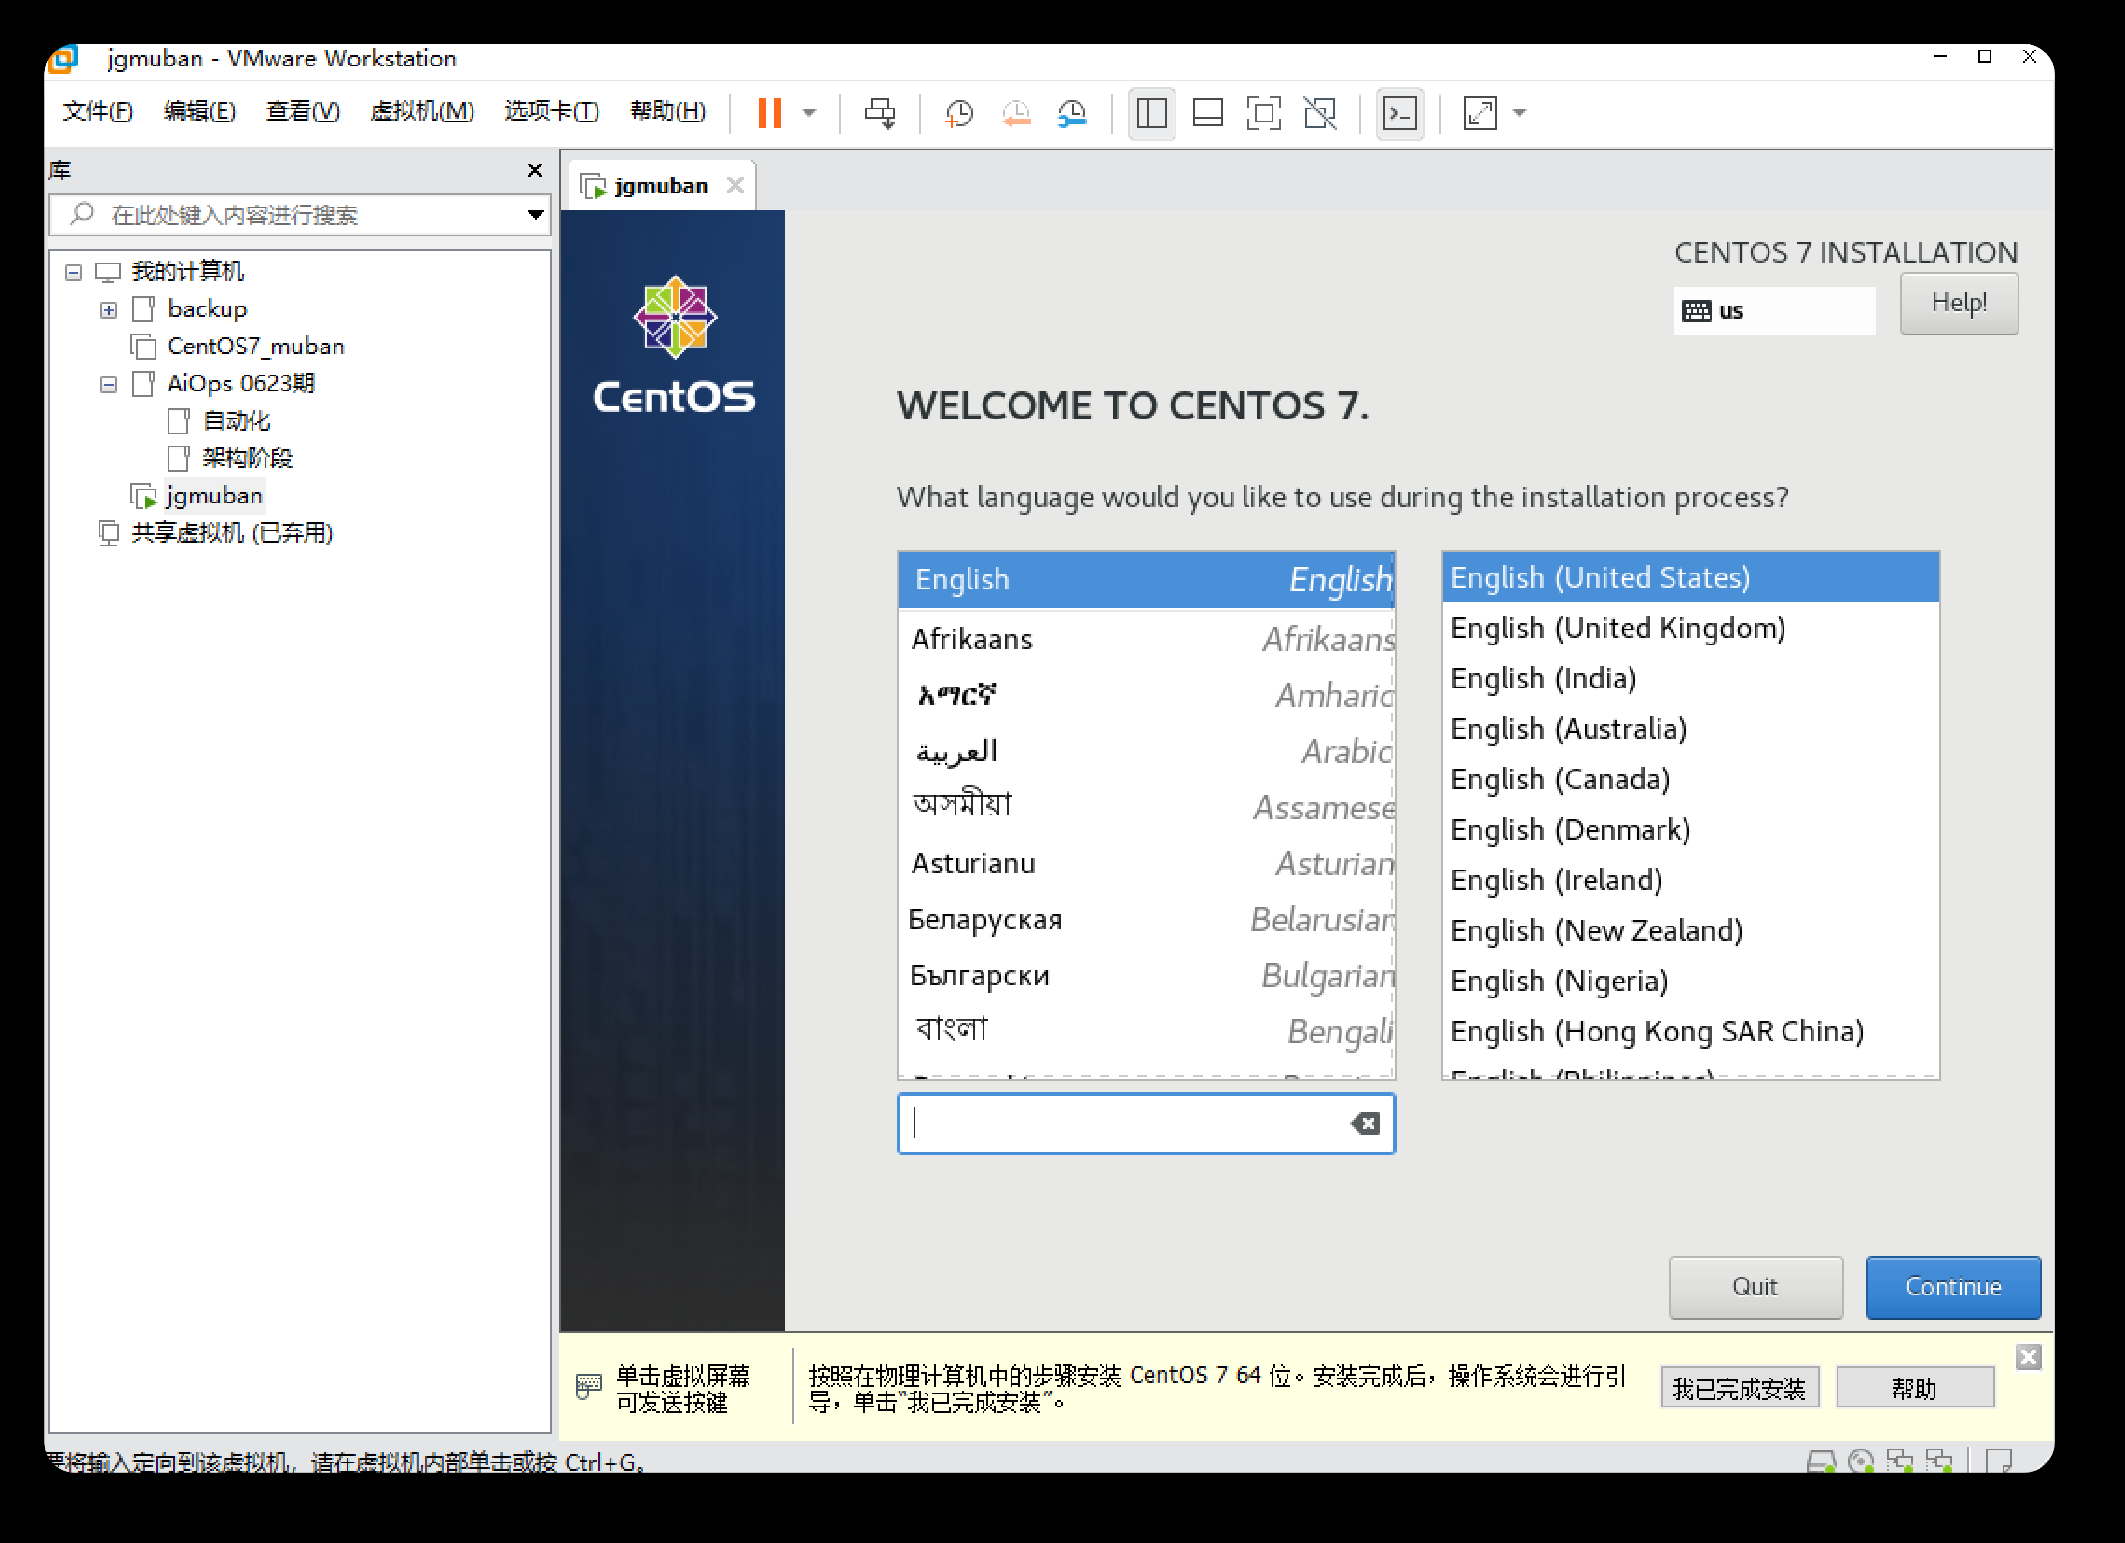Switch to the jgmuban tab
The height and width of the screenshot is (1543, 2125).
pyautogui.click(x=661, y=185)
